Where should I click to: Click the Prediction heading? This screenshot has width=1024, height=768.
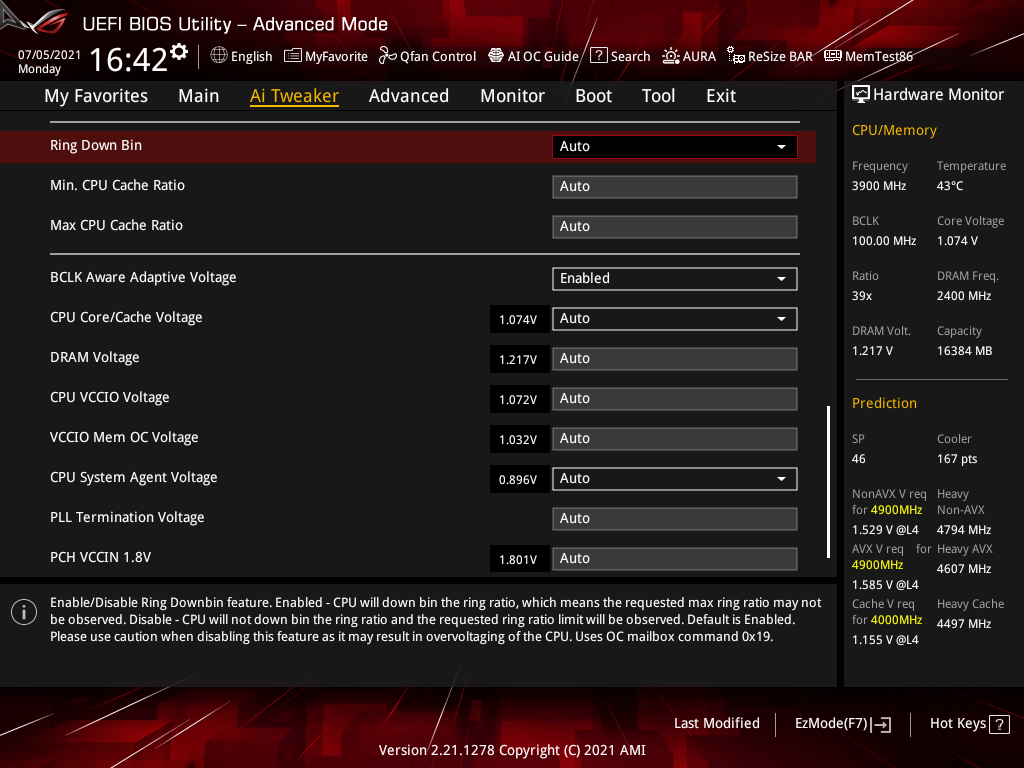pos(884,403)
